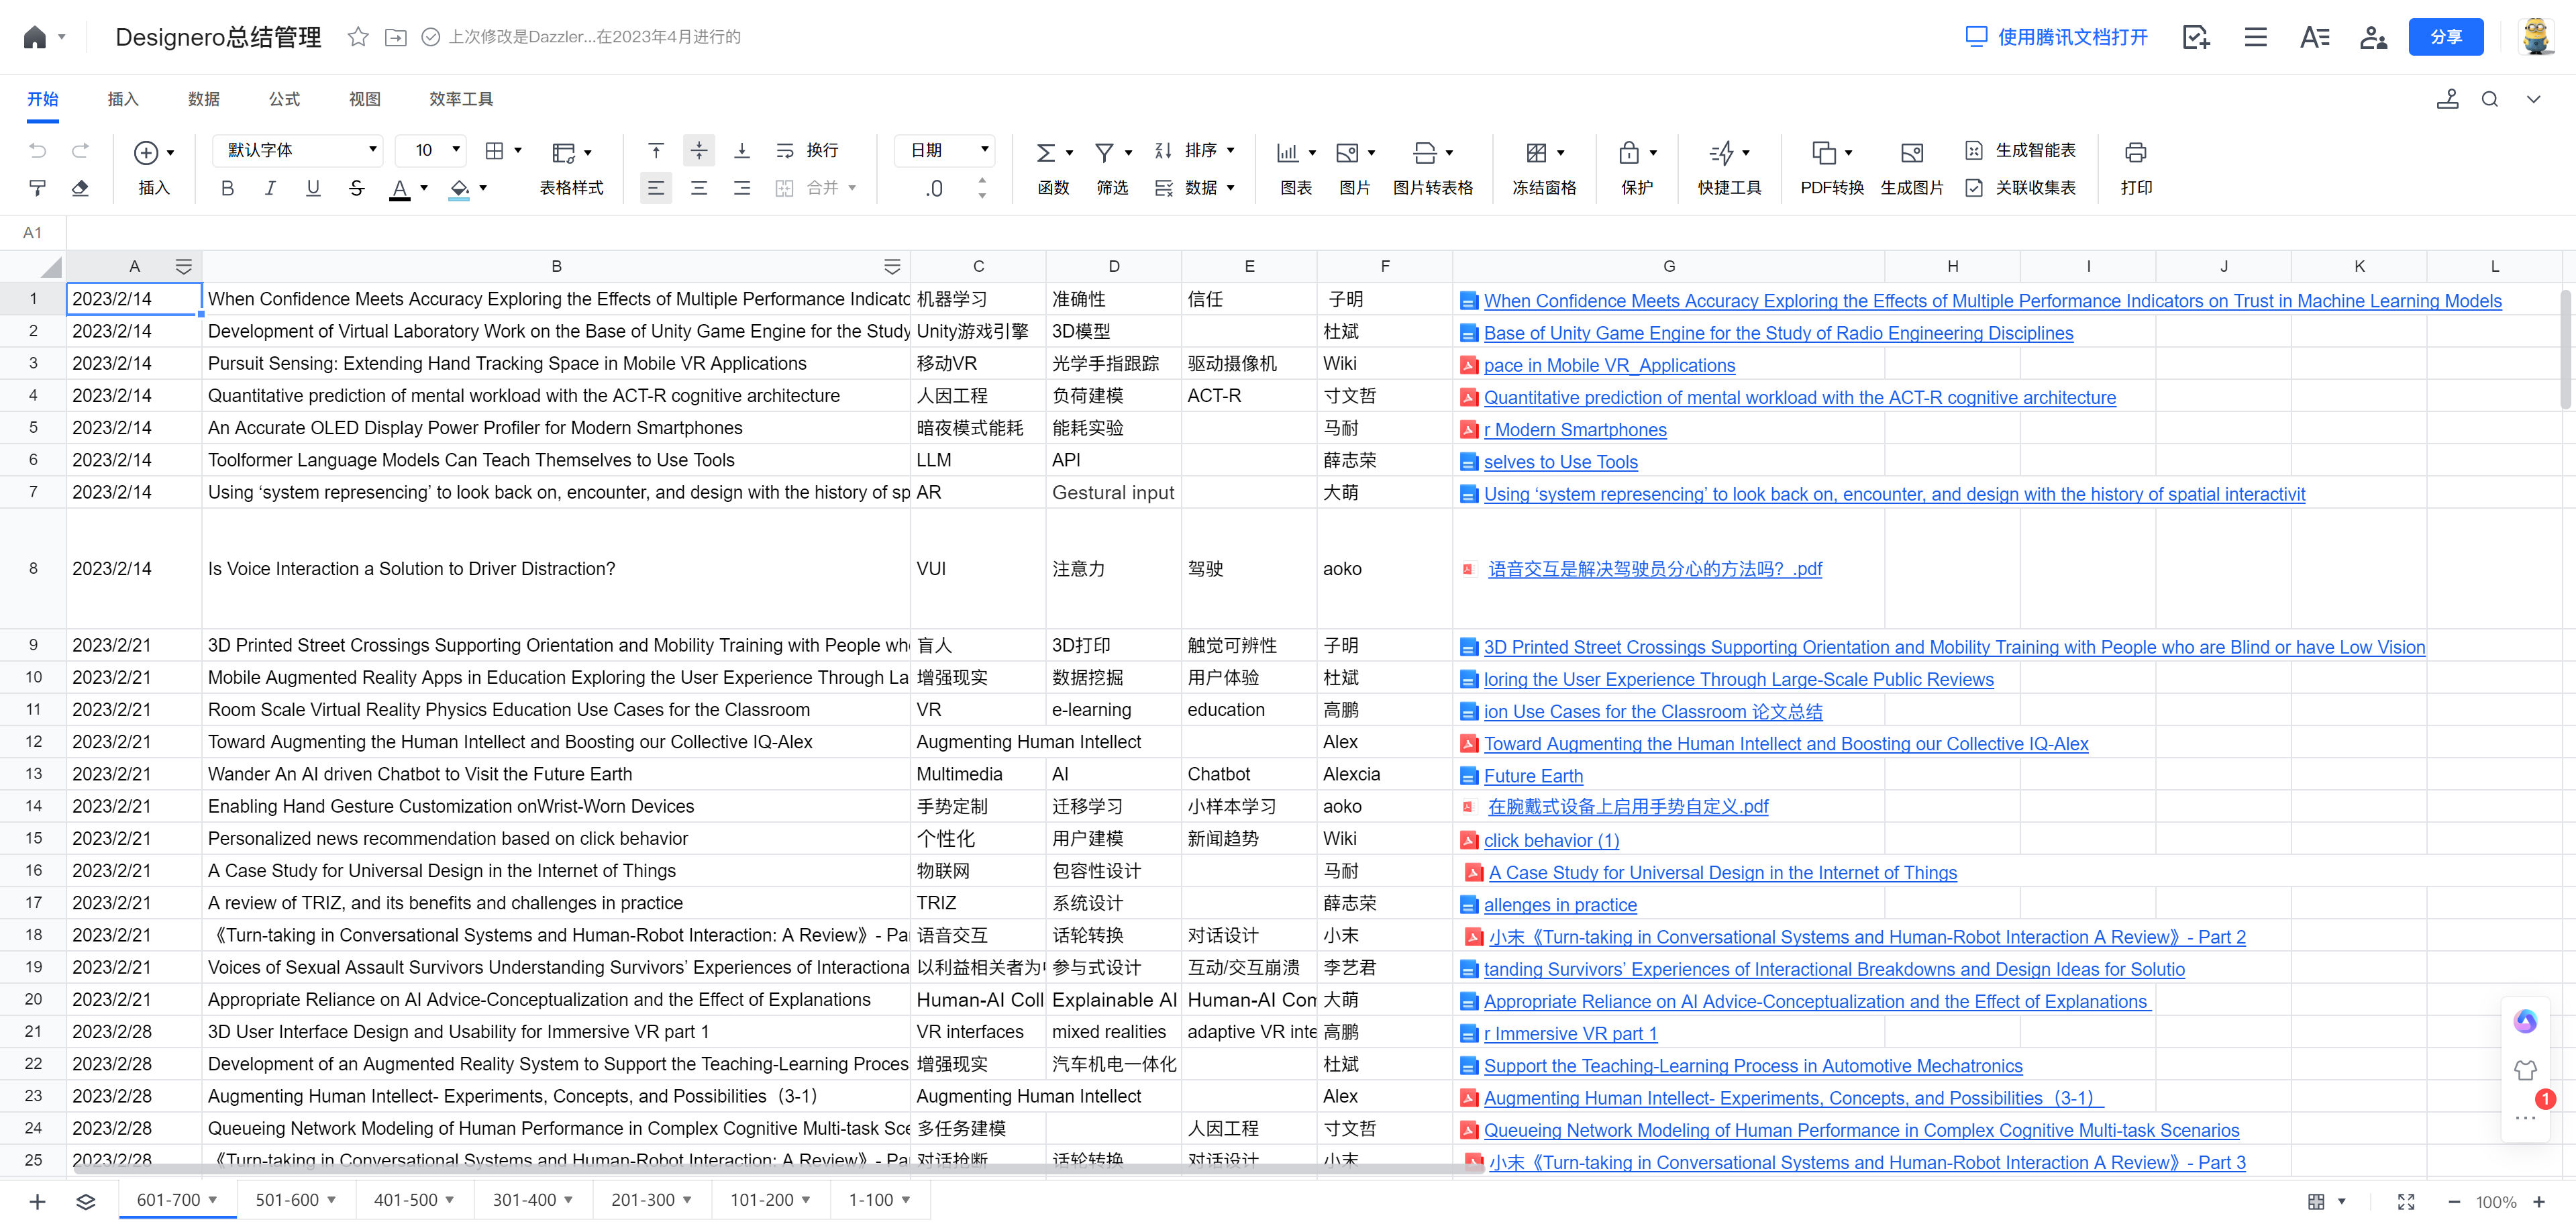Collapse the ribbon with chevron
Viewport: 2576px width, 1222px height.
pos(2533,99)
